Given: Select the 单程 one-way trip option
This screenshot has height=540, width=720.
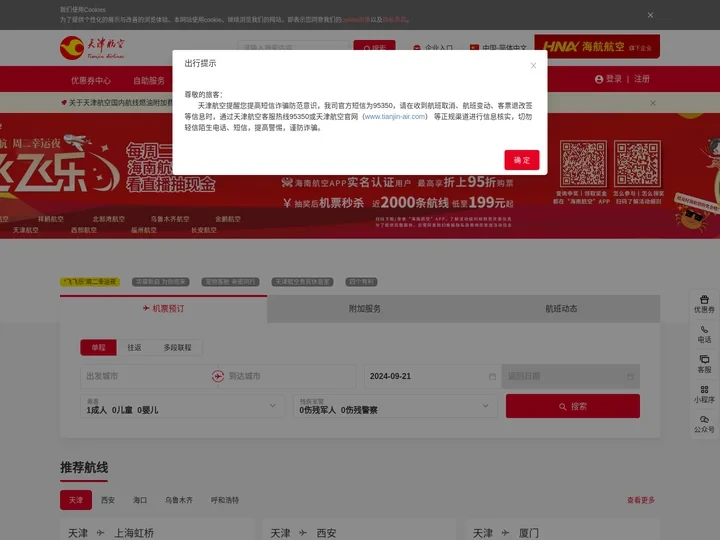Looking at the screenshot, I should (98, 348).
